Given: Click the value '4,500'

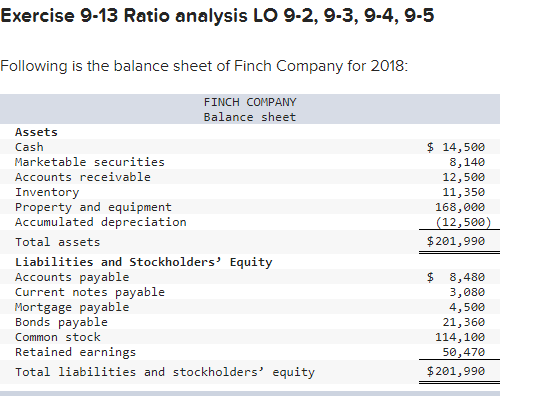Looking at the screenshot, I should pyautogui.click(x=467, y=307).
